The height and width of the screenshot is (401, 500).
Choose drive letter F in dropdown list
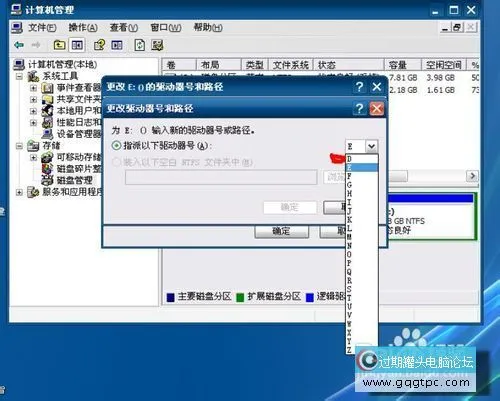click(362, 176)
